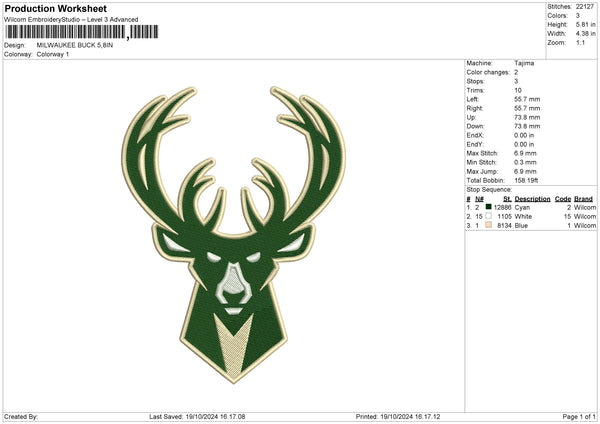Image resolution: width=600 pixels, height=424 pixels.
Task: Click the Total Bobbin value 158.19ft
Action: tap(526, 180)
